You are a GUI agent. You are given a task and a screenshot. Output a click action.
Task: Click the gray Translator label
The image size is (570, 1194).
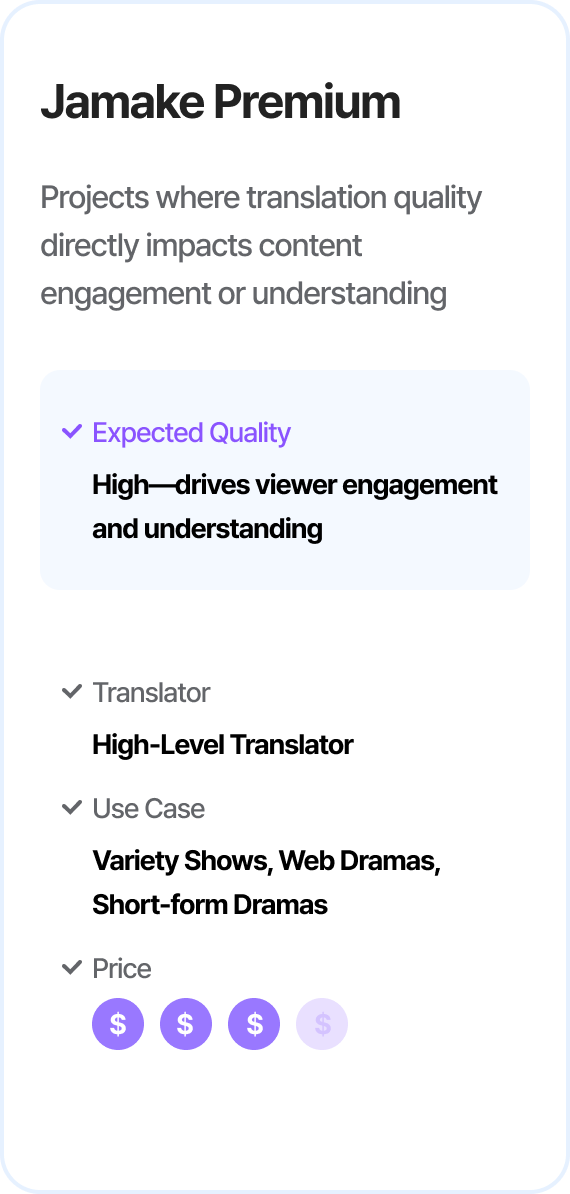151,693
